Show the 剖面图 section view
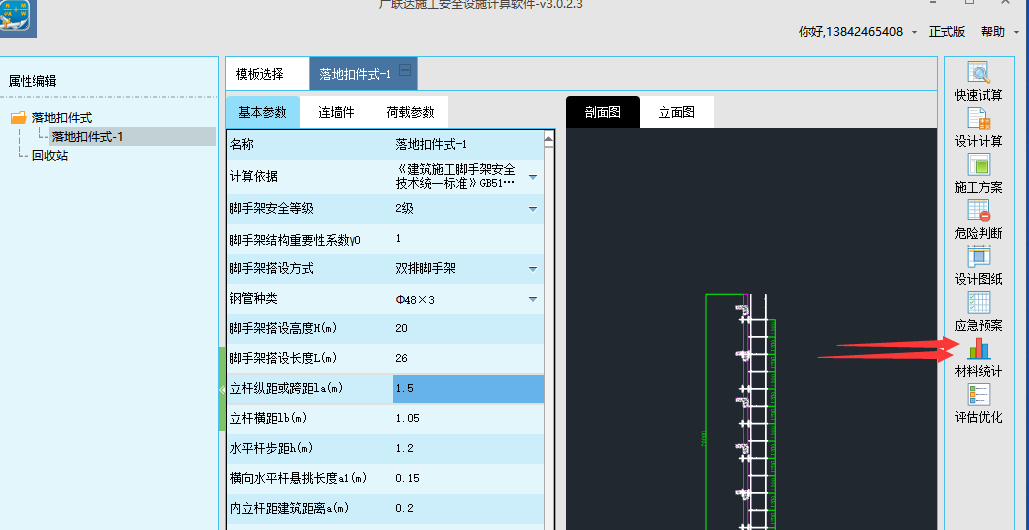The height and width of the screenshot is (530, 1029). (602, 112)
